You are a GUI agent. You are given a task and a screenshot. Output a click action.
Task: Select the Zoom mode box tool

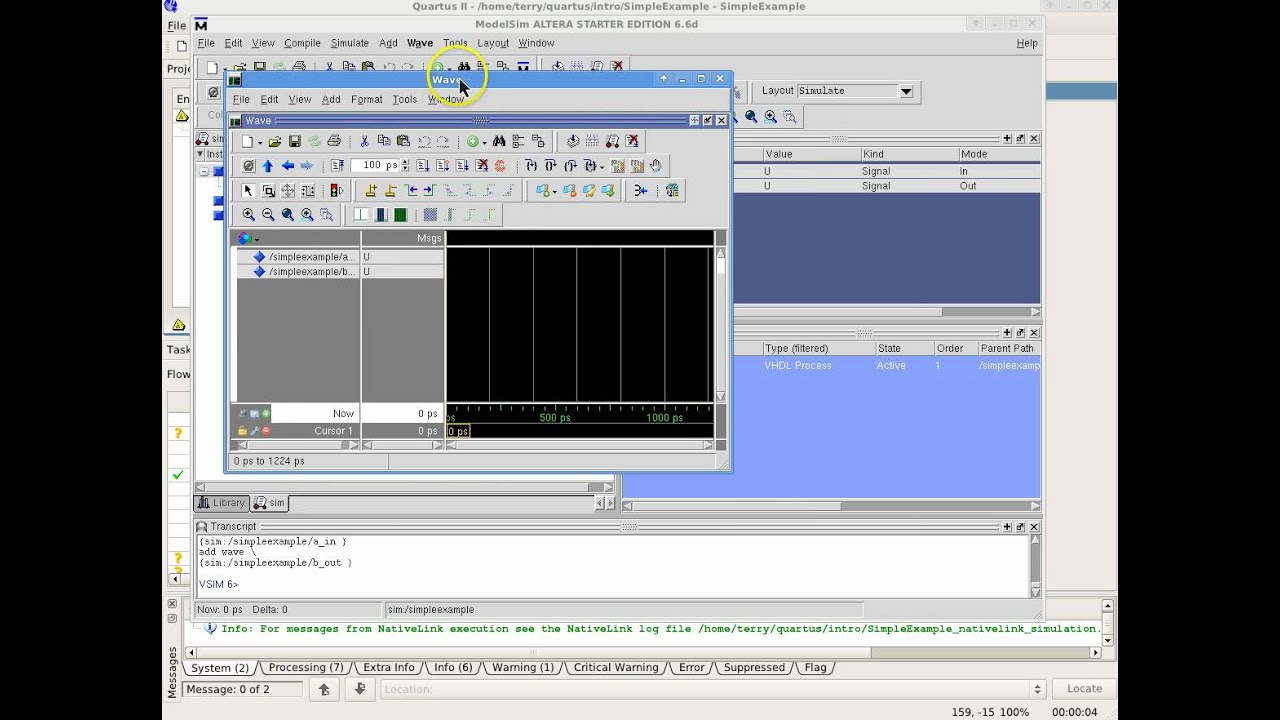coord(268,190)
